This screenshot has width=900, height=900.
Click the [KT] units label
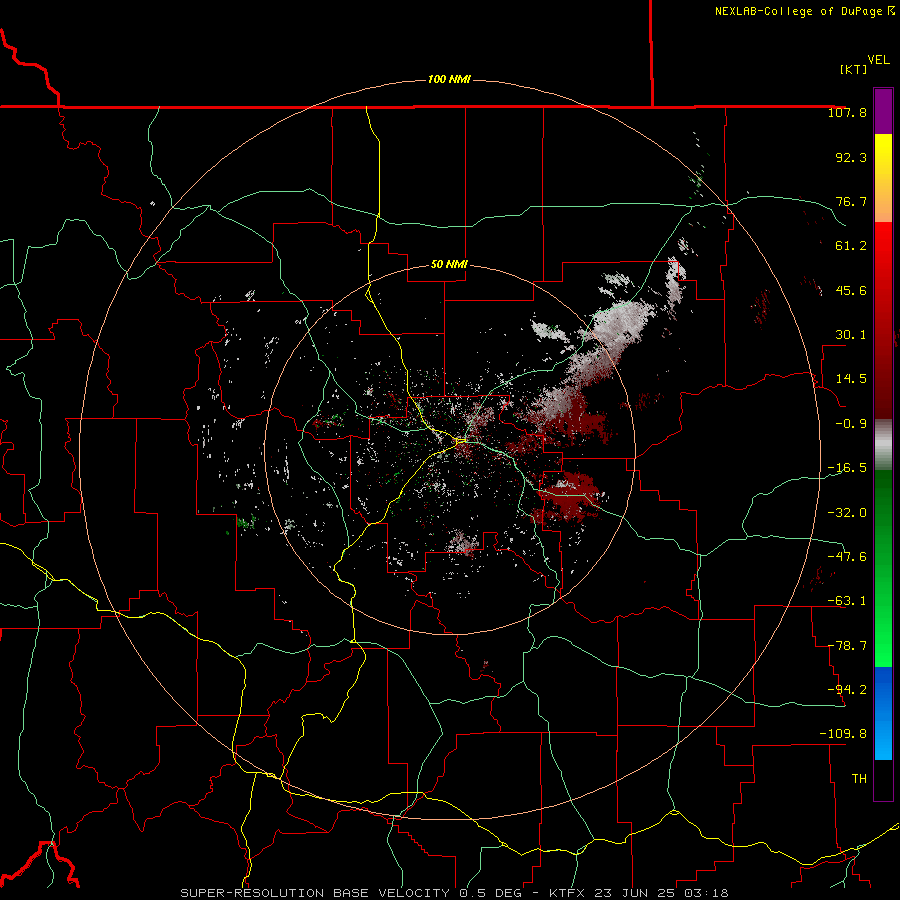(854, 69)
